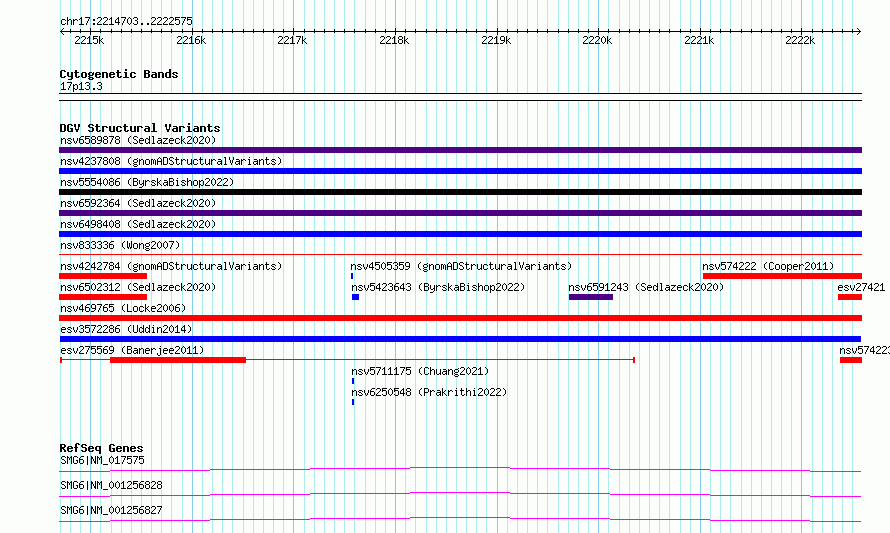Select the thick red block of esv275569
The height and width of the screenshot is (533, 890).
[x=178, y=360]
